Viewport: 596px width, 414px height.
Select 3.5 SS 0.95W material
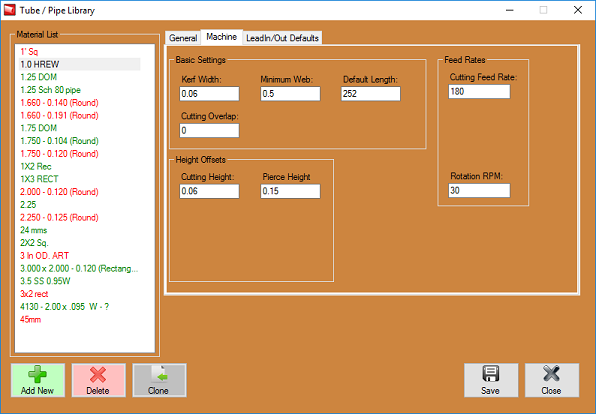[x=45, y=281]
